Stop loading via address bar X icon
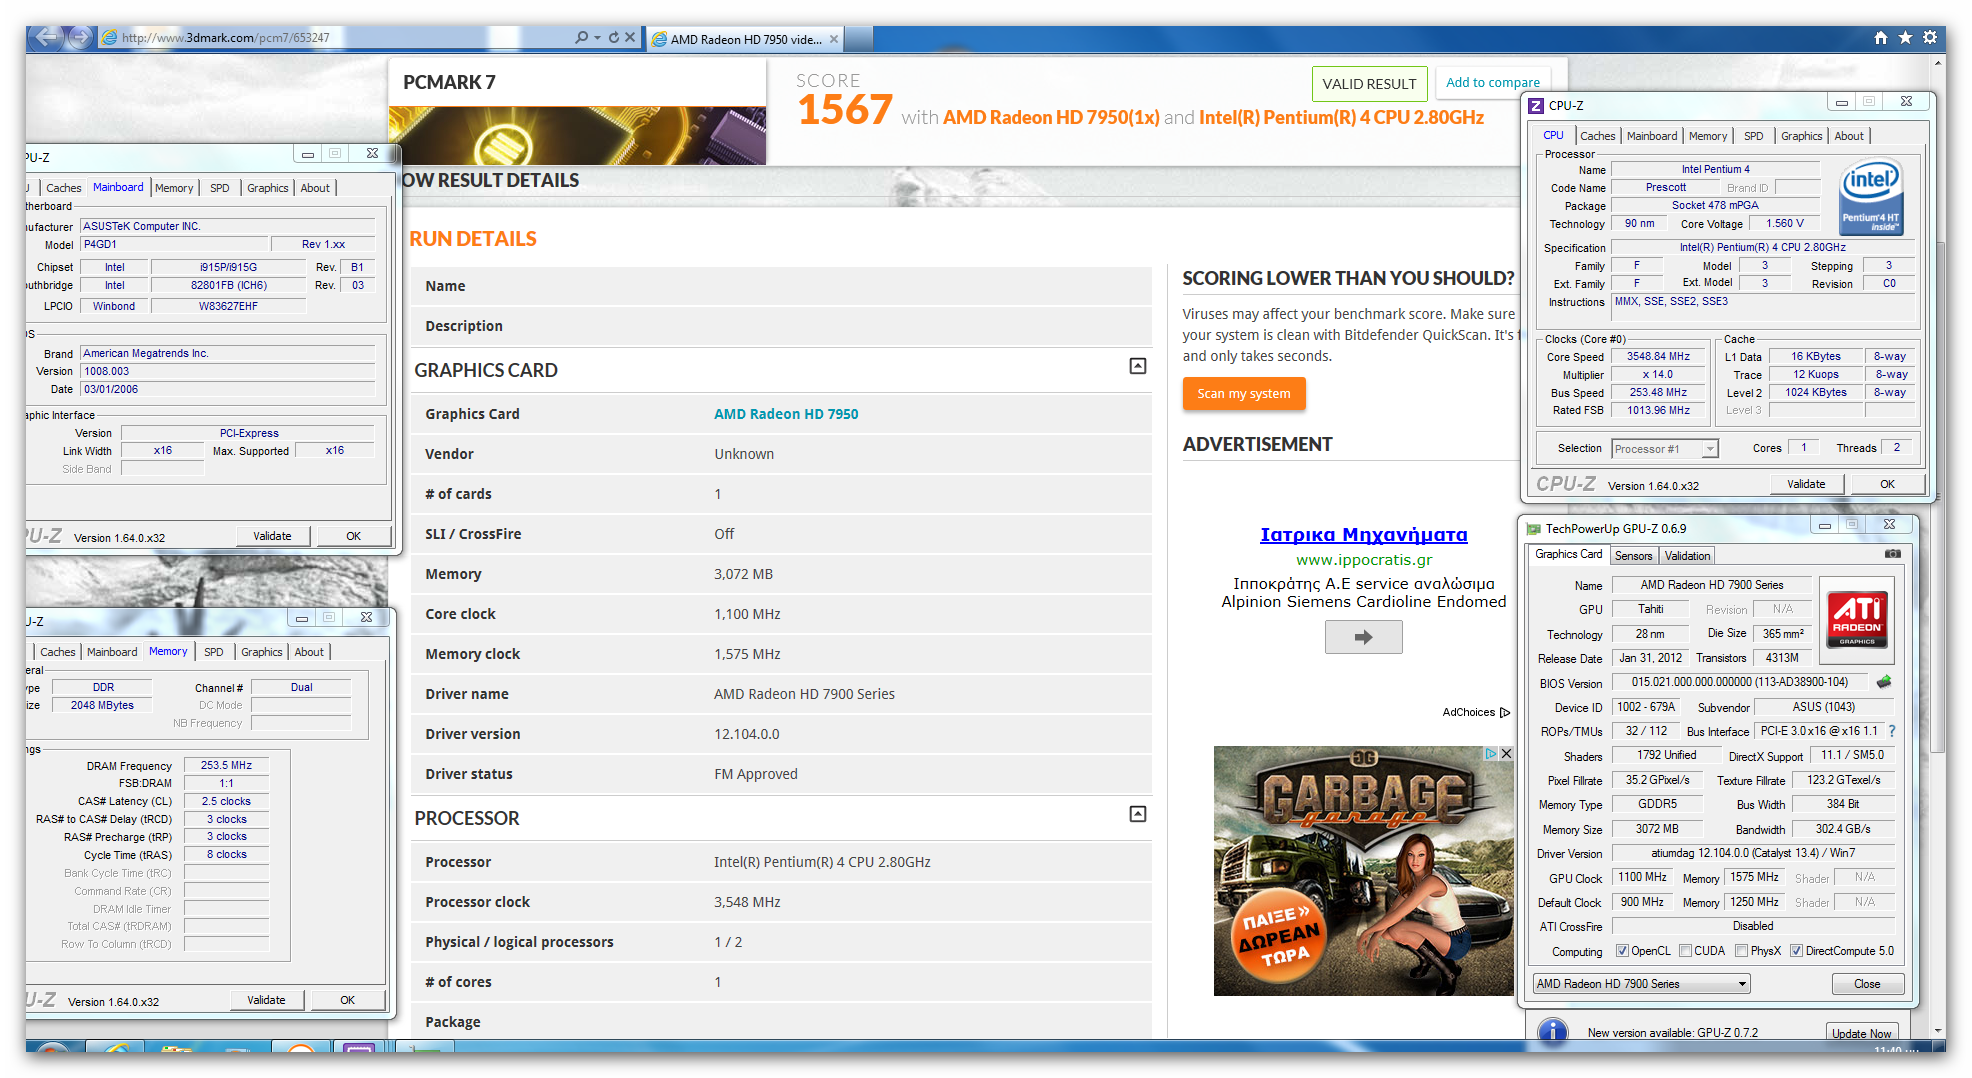 point(630,38)
